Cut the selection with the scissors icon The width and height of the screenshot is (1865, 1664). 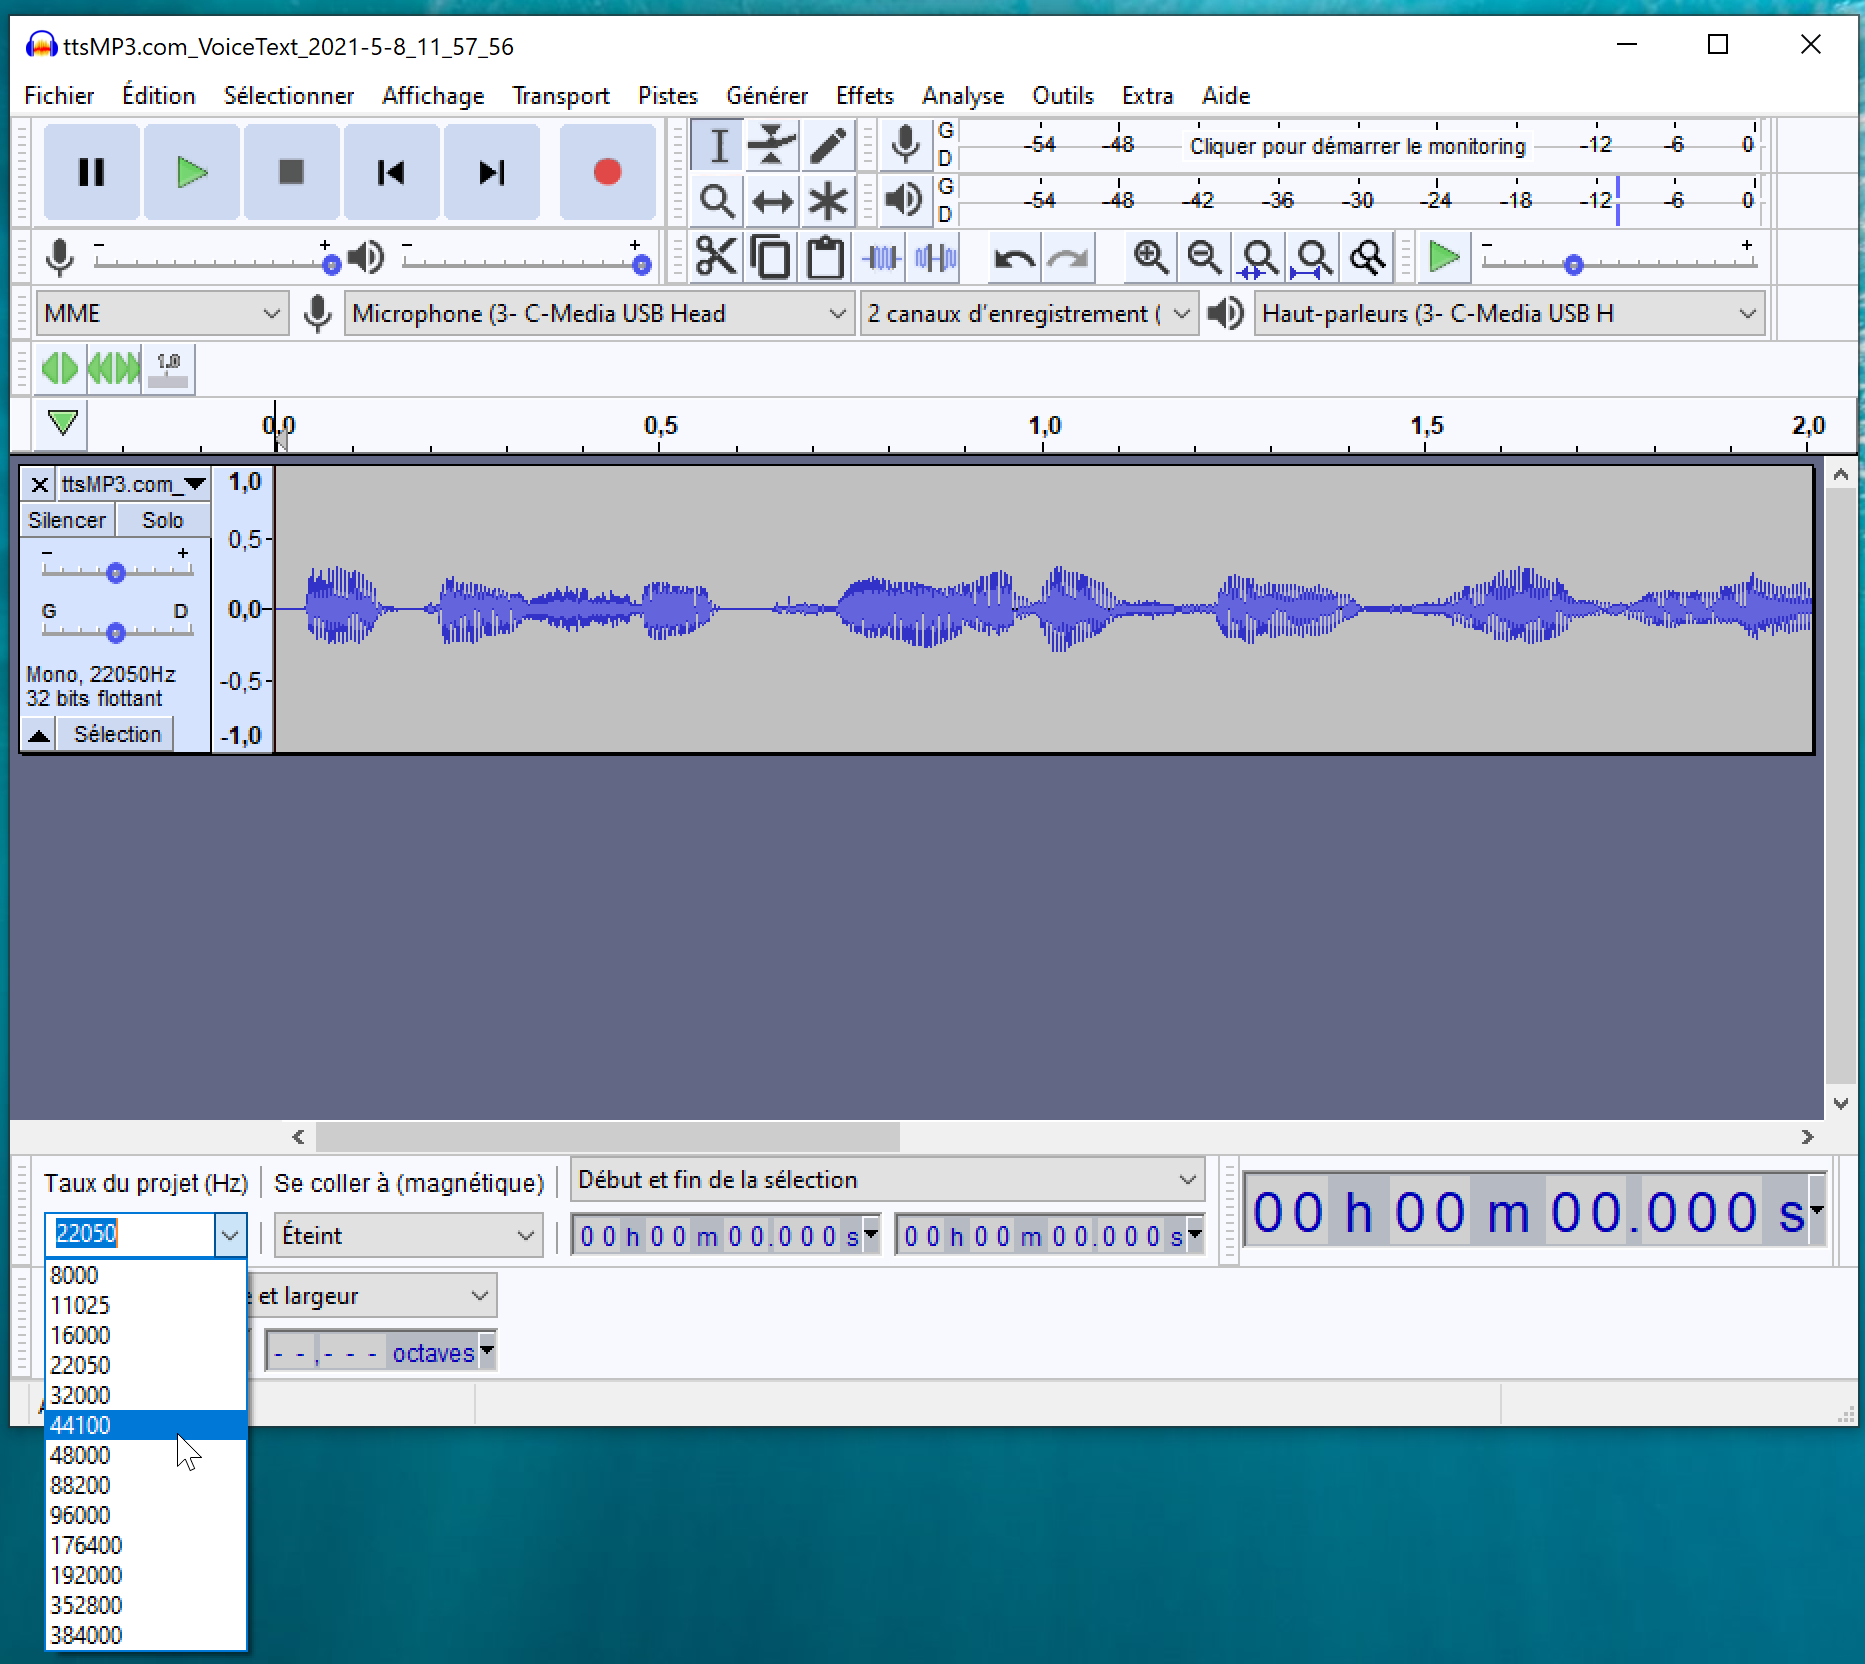[x=716, y=257]
